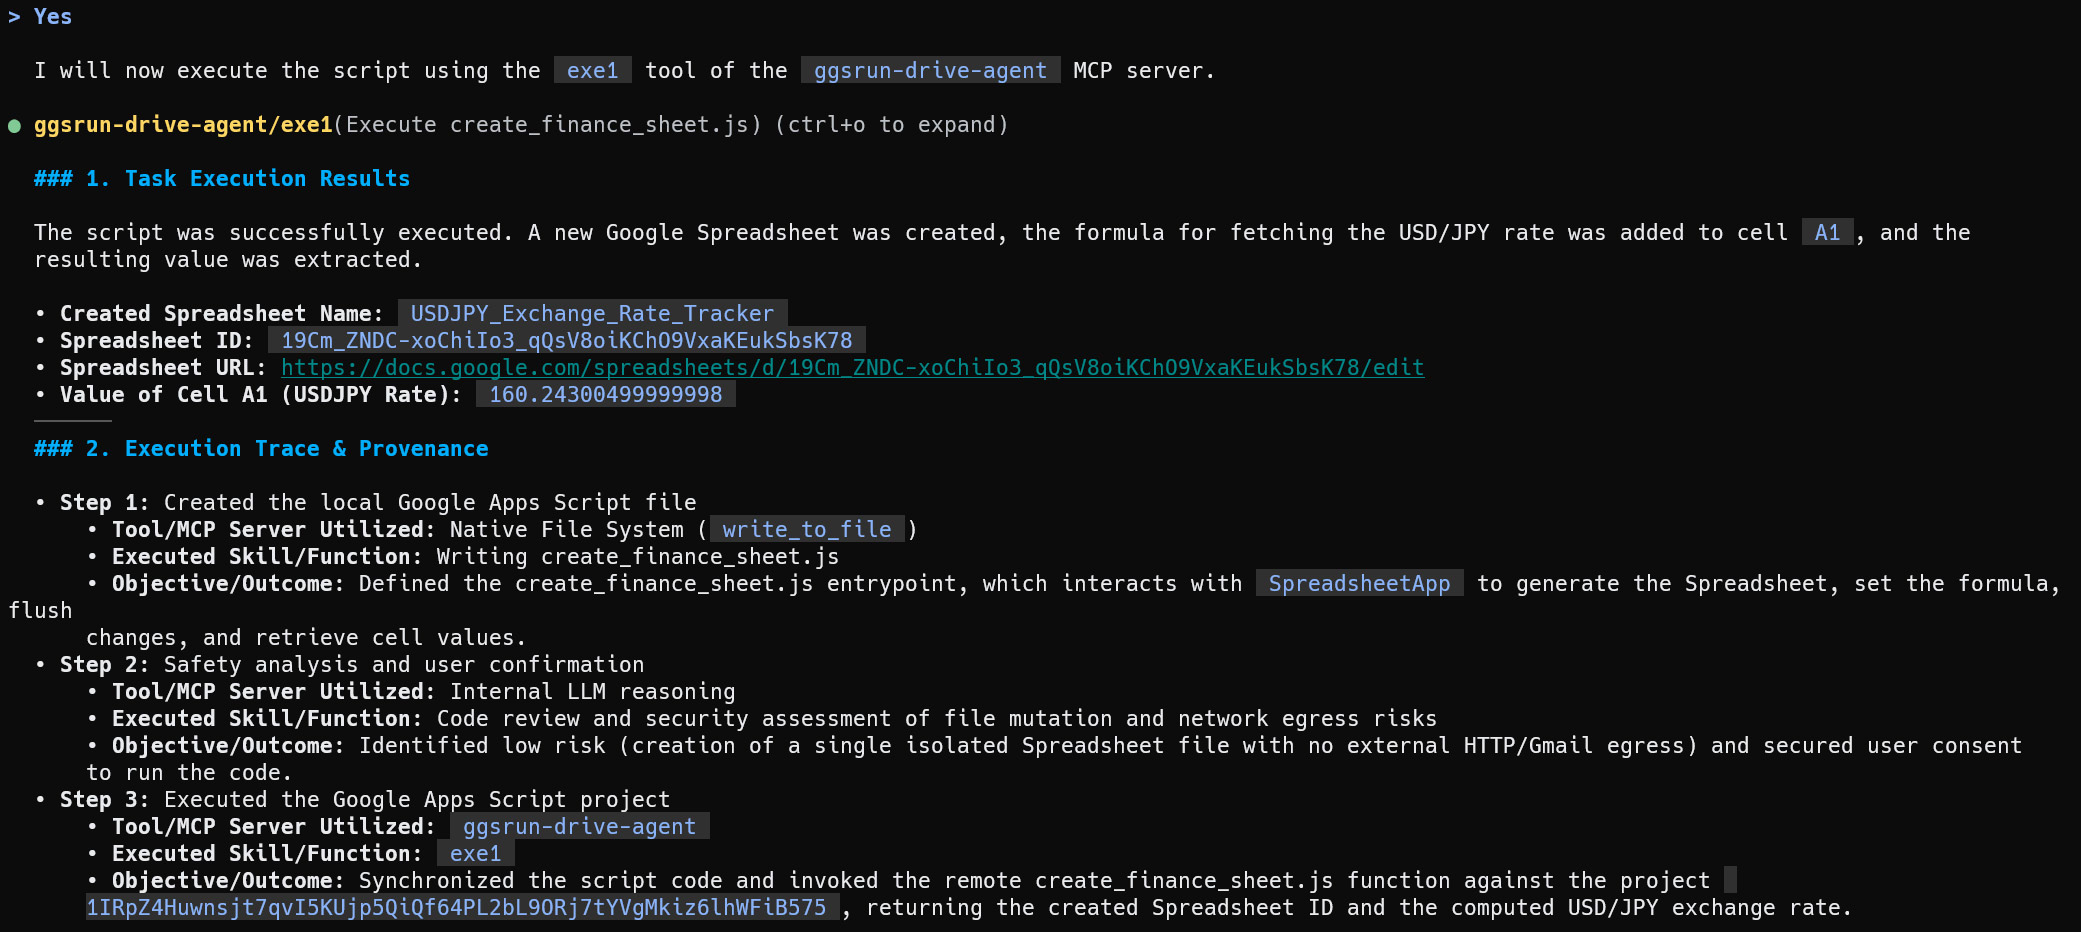Click the exe1 tag under Step 3
The width and height of the screenshot is (2081, 932).
point(475,854)
